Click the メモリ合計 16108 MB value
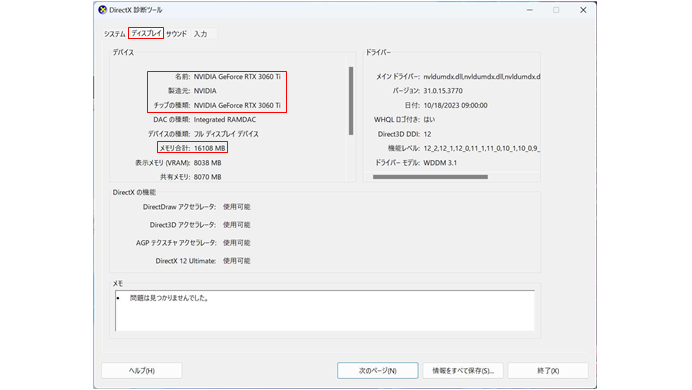The image size is (692, 390). [x=210, y=148]
